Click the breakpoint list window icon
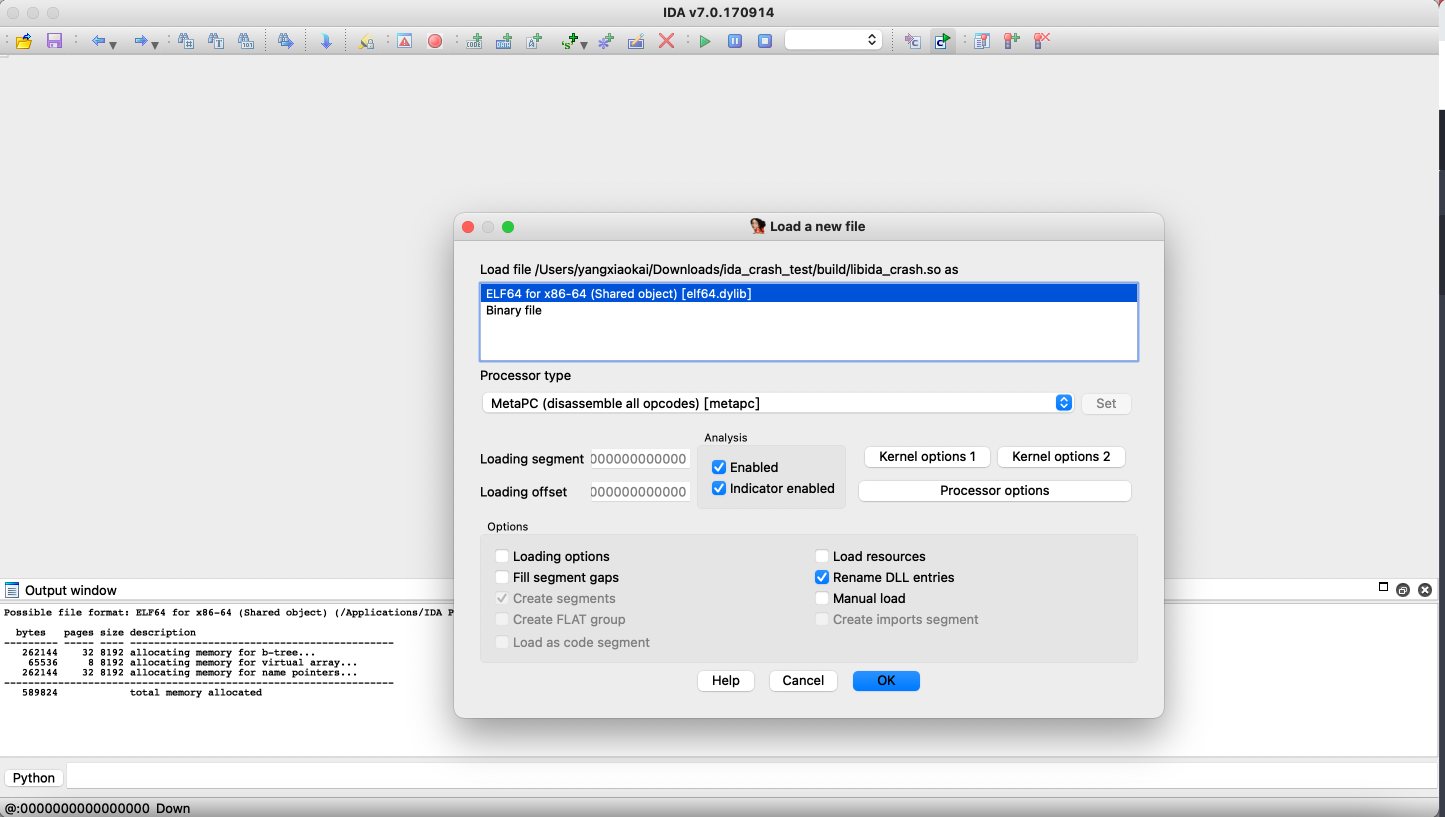1445x817 pixels. pos(982,41)
